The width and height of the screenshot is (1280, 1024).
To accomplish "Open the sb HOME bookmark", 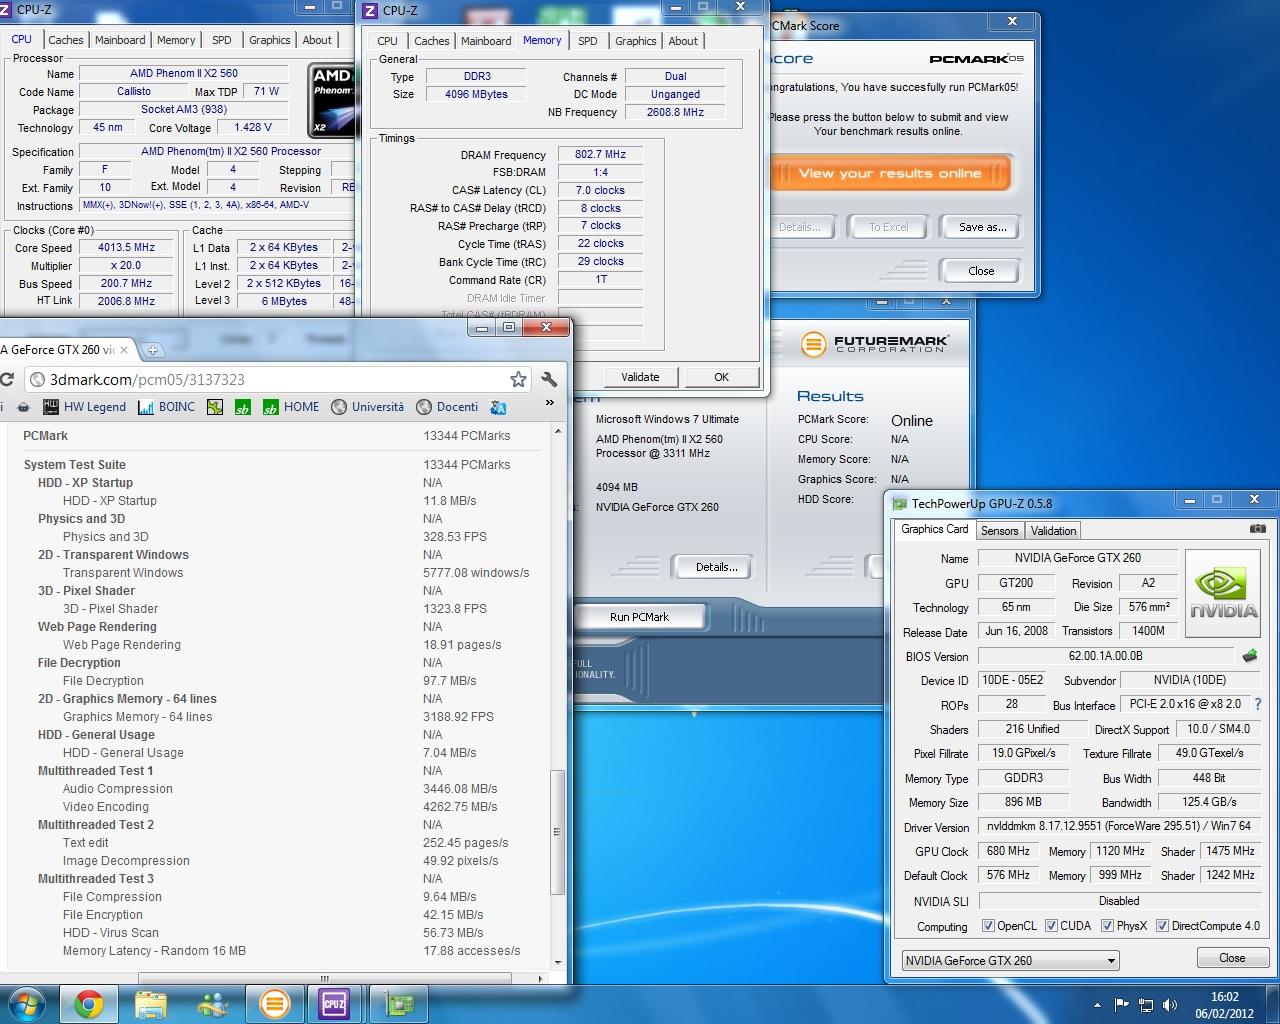I will pyautogui.click(x=291, y=407).
